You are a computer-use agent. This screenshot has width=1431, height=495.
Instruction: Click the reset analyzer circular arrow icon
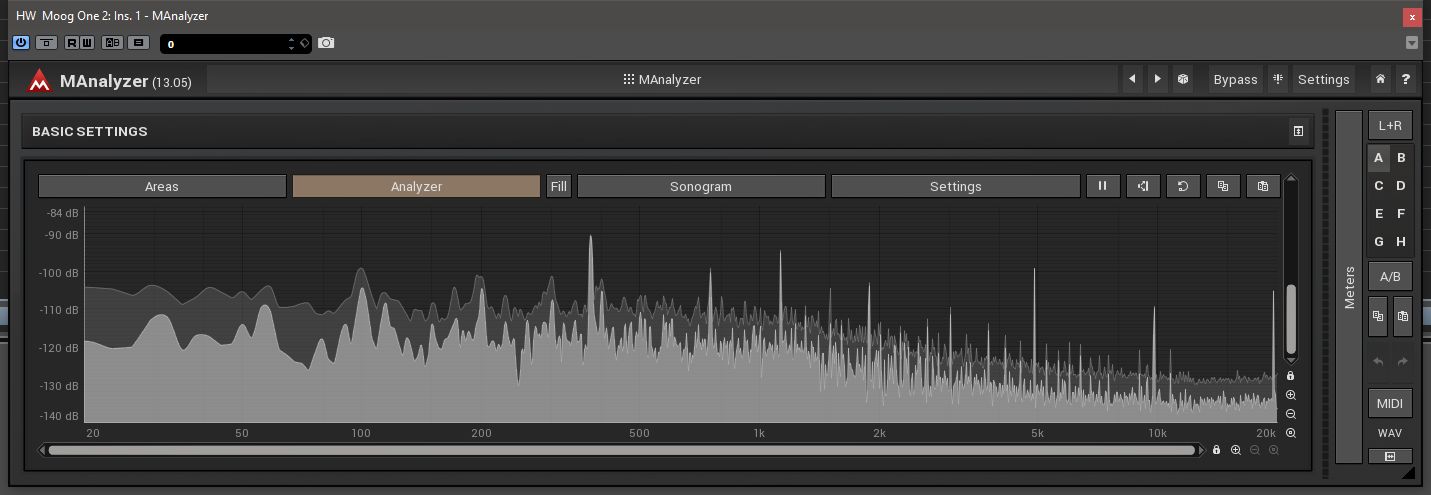click(1182, 186)
